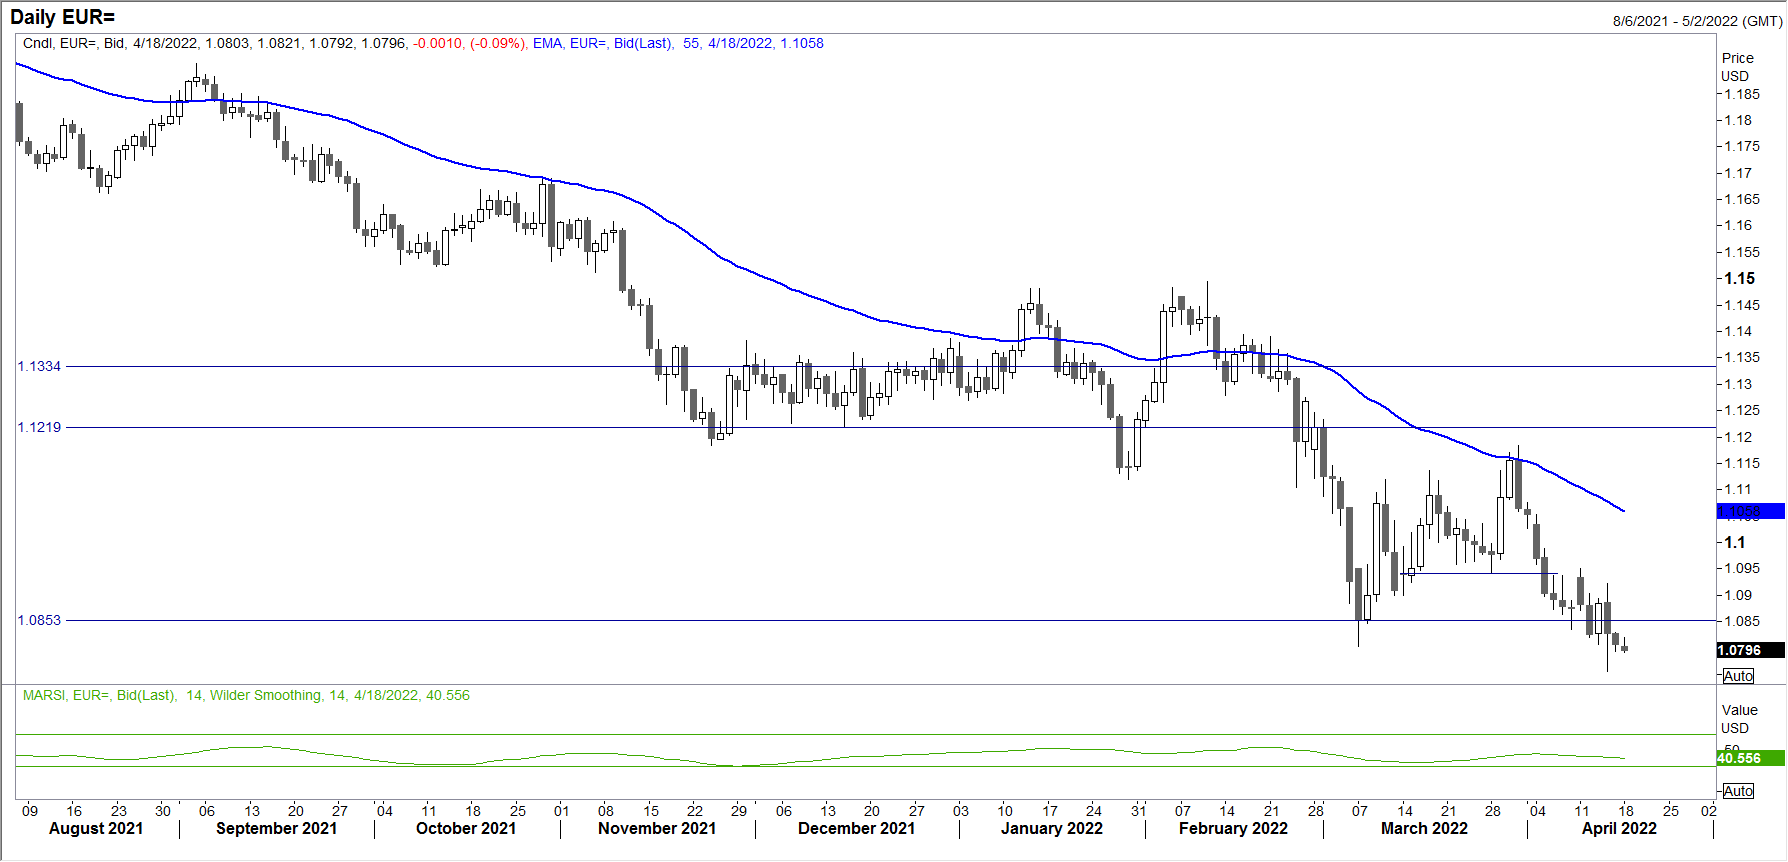Click the bold 1.15 price axis label
Viewport: 1788px width, 862px height.
pos(1740,279)
